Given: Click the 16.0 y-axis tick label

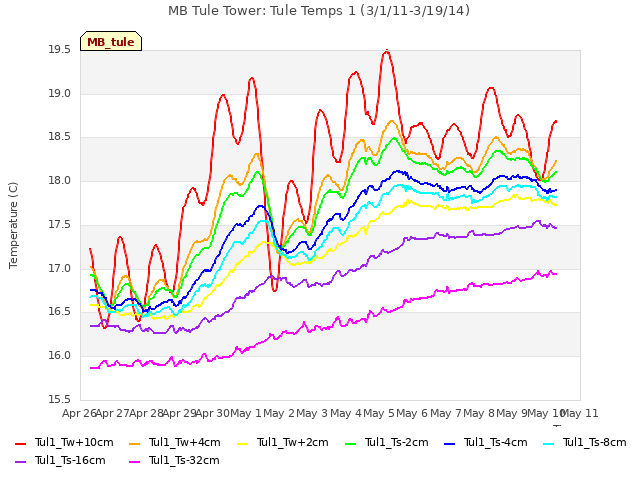Looking at the screenshot, I should tap(59, 356).
